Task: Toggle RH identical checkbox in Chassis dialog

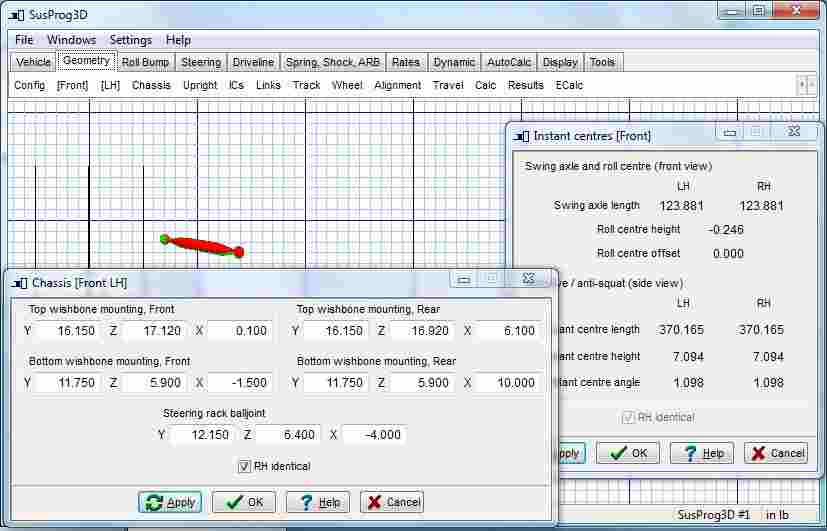Action: click(244, 466)
